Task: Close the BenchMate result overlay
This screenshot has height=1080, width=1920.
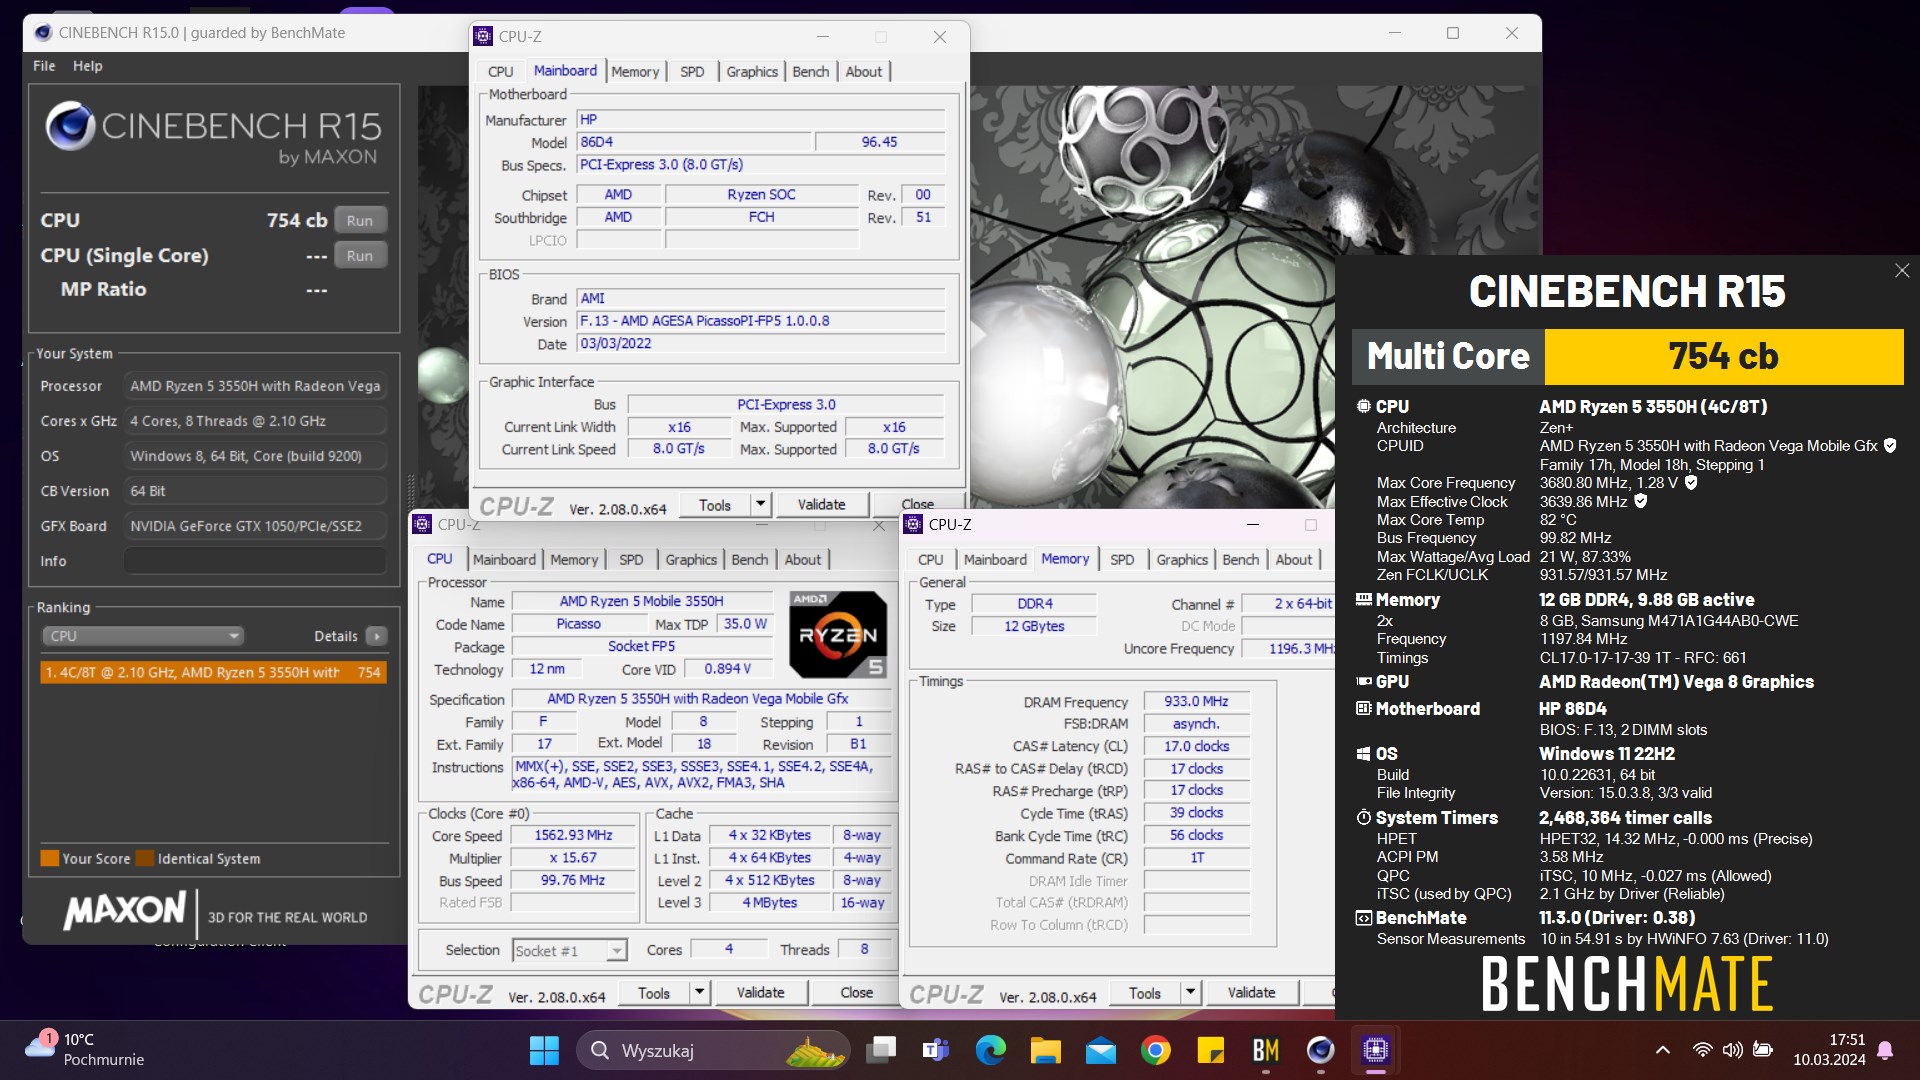Action: [1902, 271]
